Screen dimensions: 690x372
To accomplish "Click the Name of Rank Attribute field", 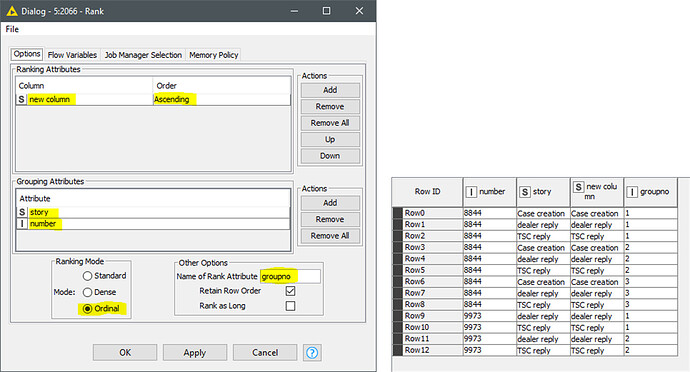I will point(290,276).
